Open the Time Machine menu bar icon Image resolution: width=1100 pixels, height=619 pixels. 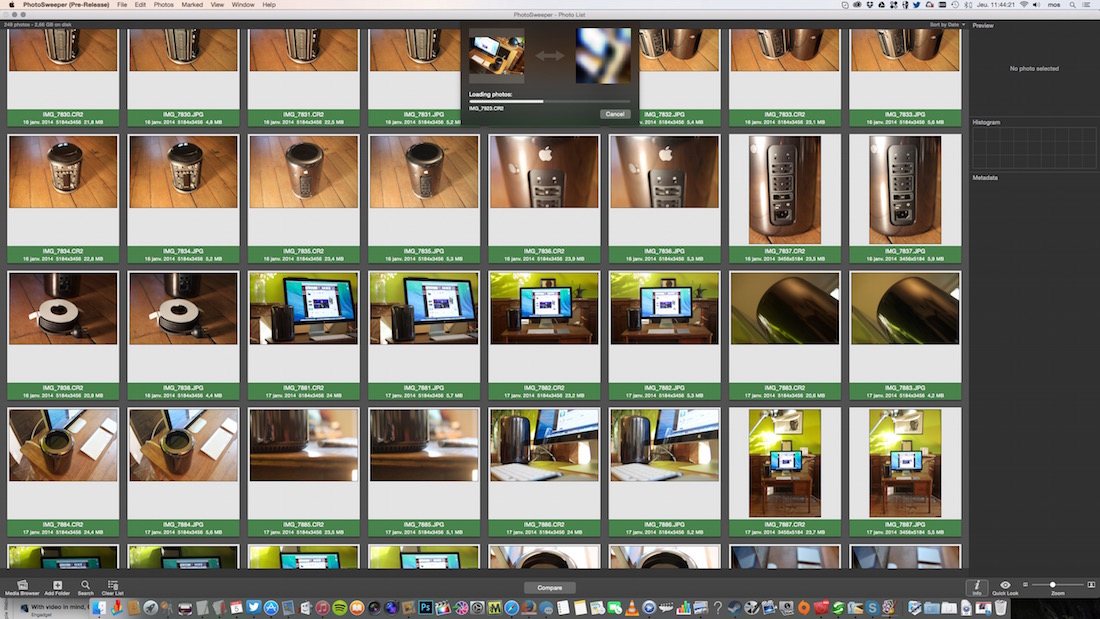tap(955, 4)
